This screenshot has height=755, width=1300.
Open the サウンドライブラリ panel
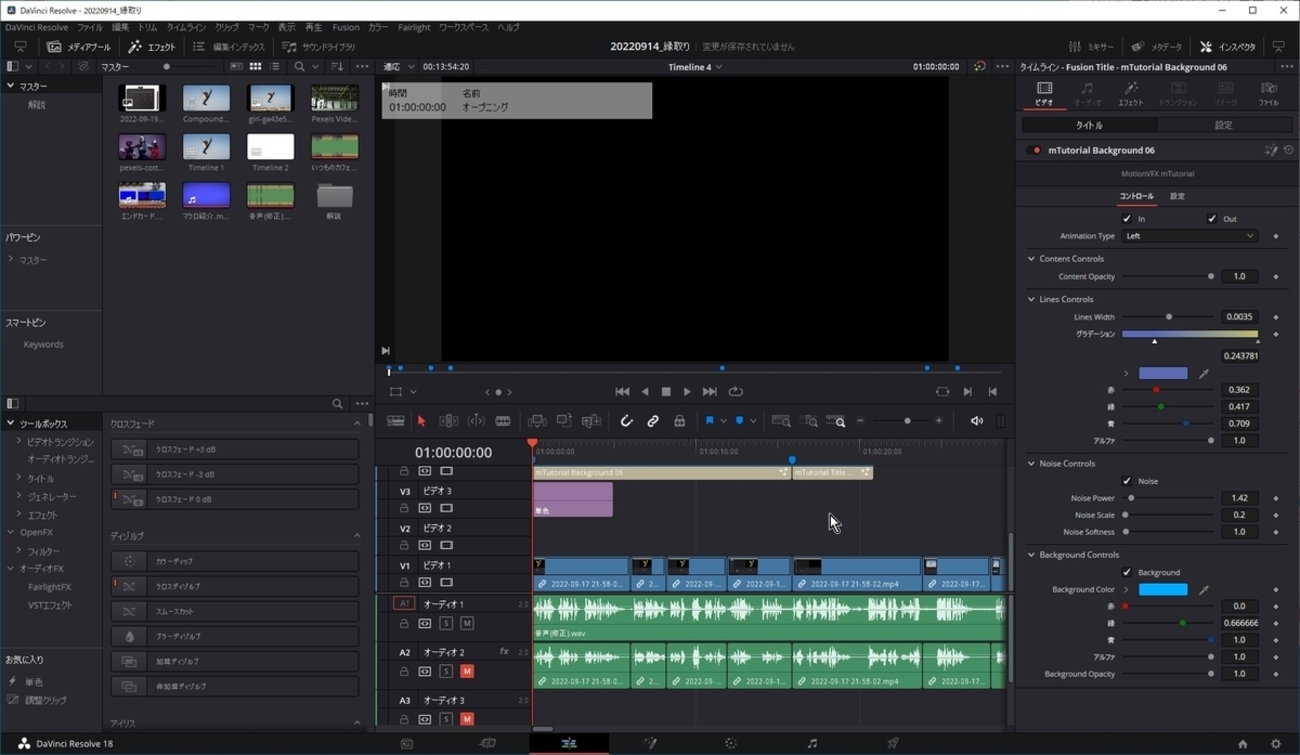[318, 47]
